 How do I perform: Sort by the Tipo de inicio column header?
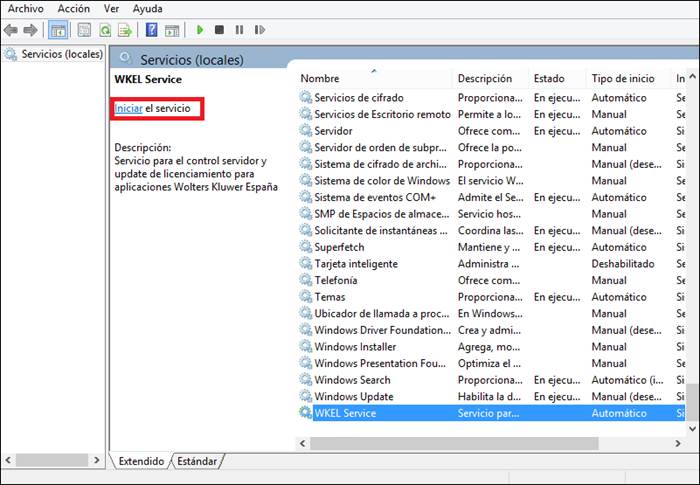coord(629,78)
